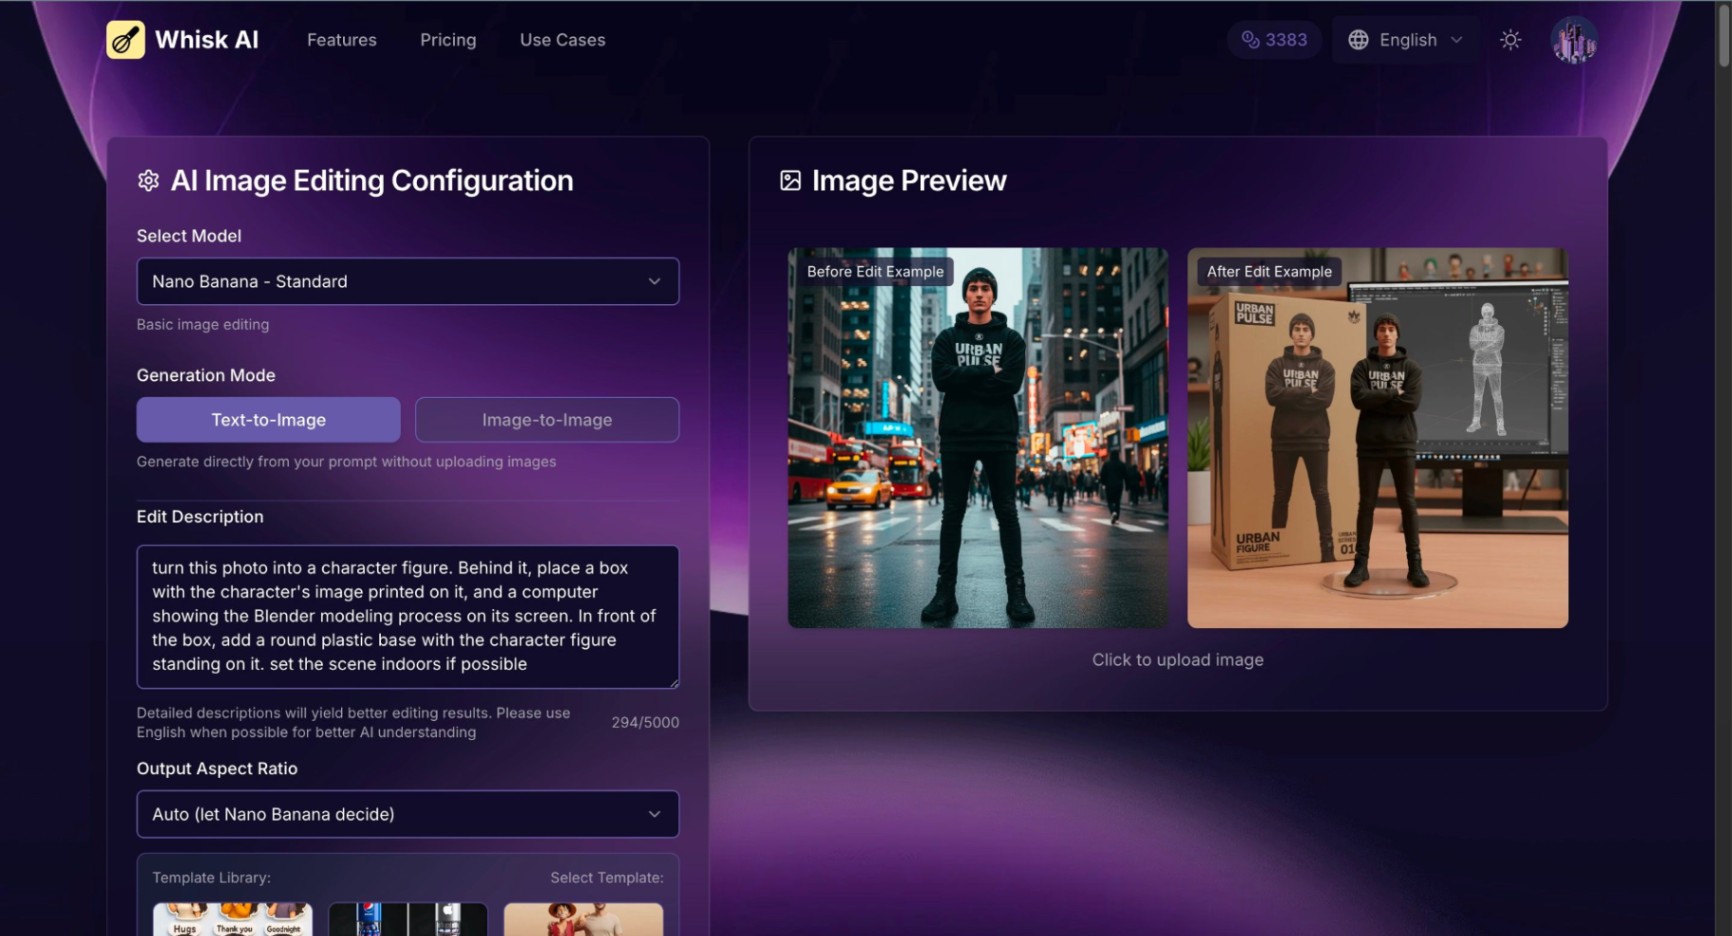The width and height of the screenshot is (1732, 936).
Task: Open the Nano Banana - Standard model dropdown
Action: [x=407, y=282]
